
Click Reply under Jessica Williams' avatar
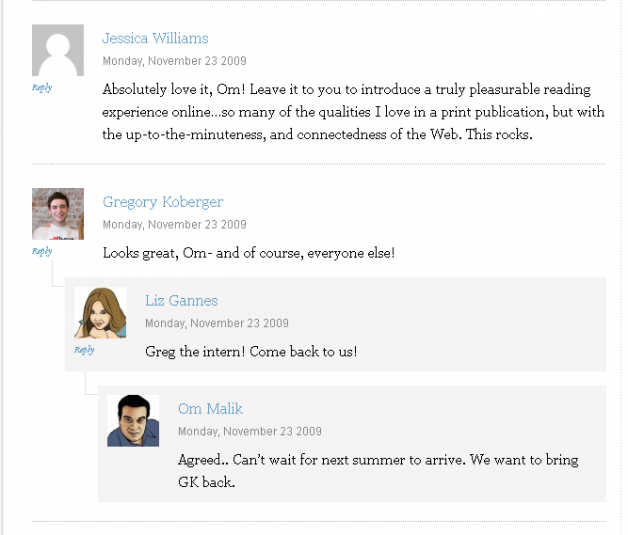pyautogui.click(x=42, y=87)
